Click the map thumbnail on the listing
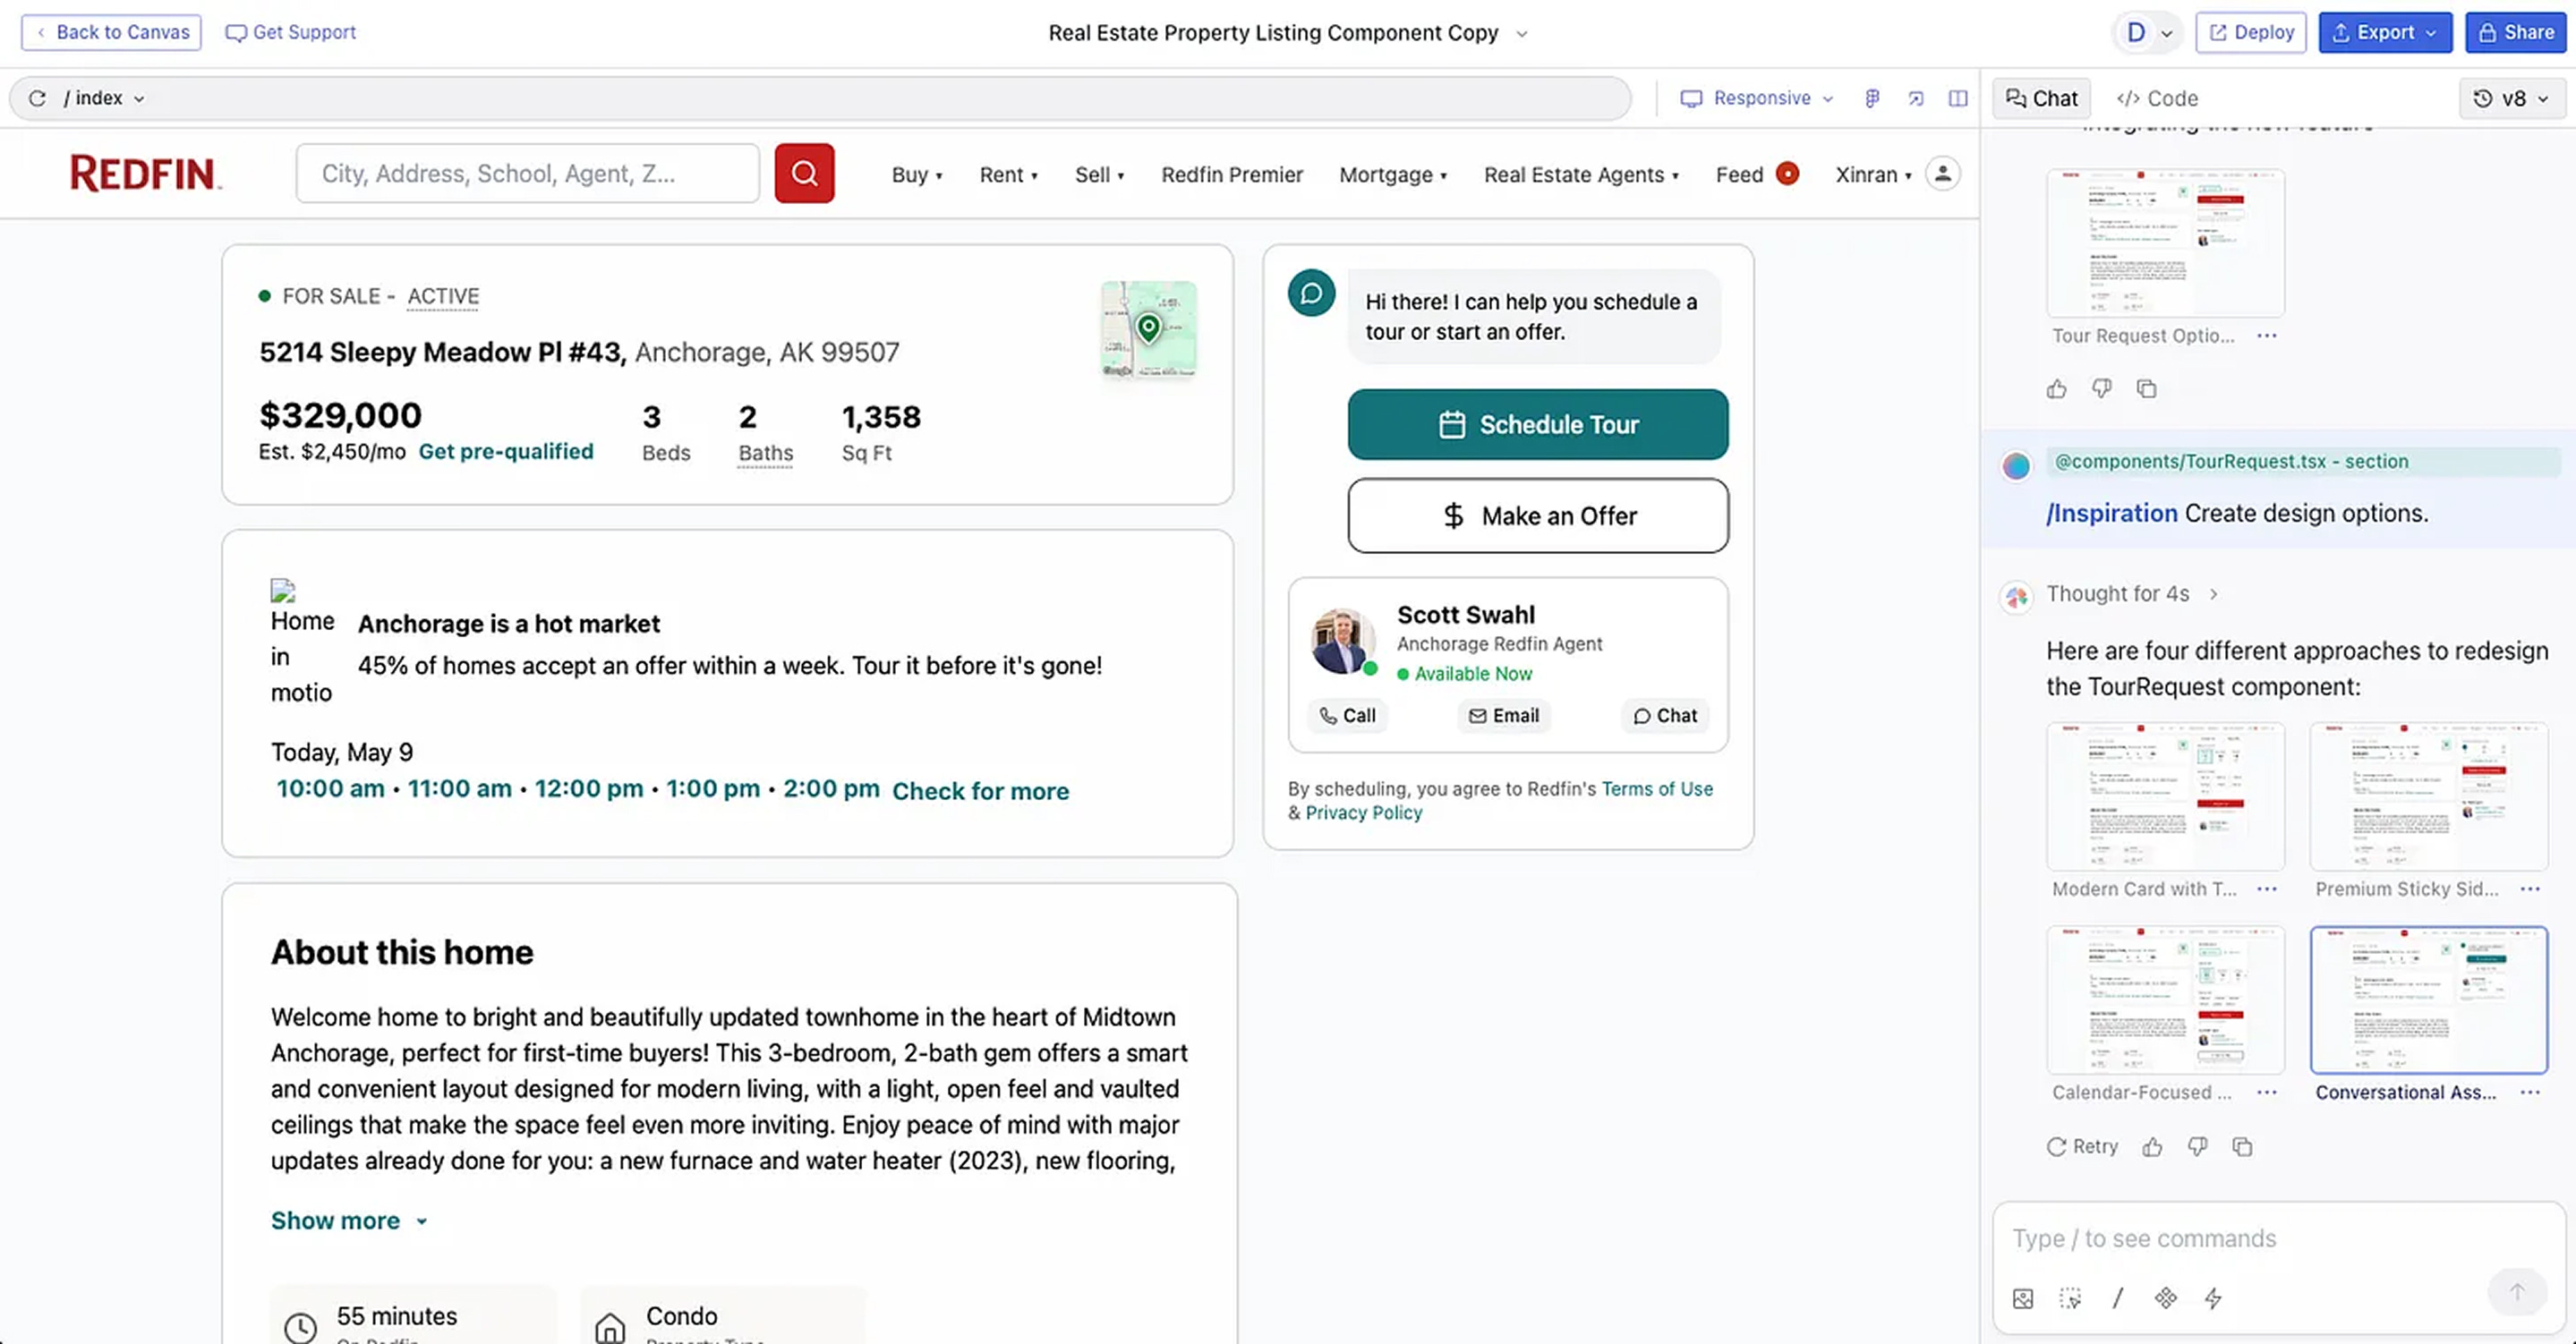This screenshot has height=1344, width=2576. coord(1148,329)
